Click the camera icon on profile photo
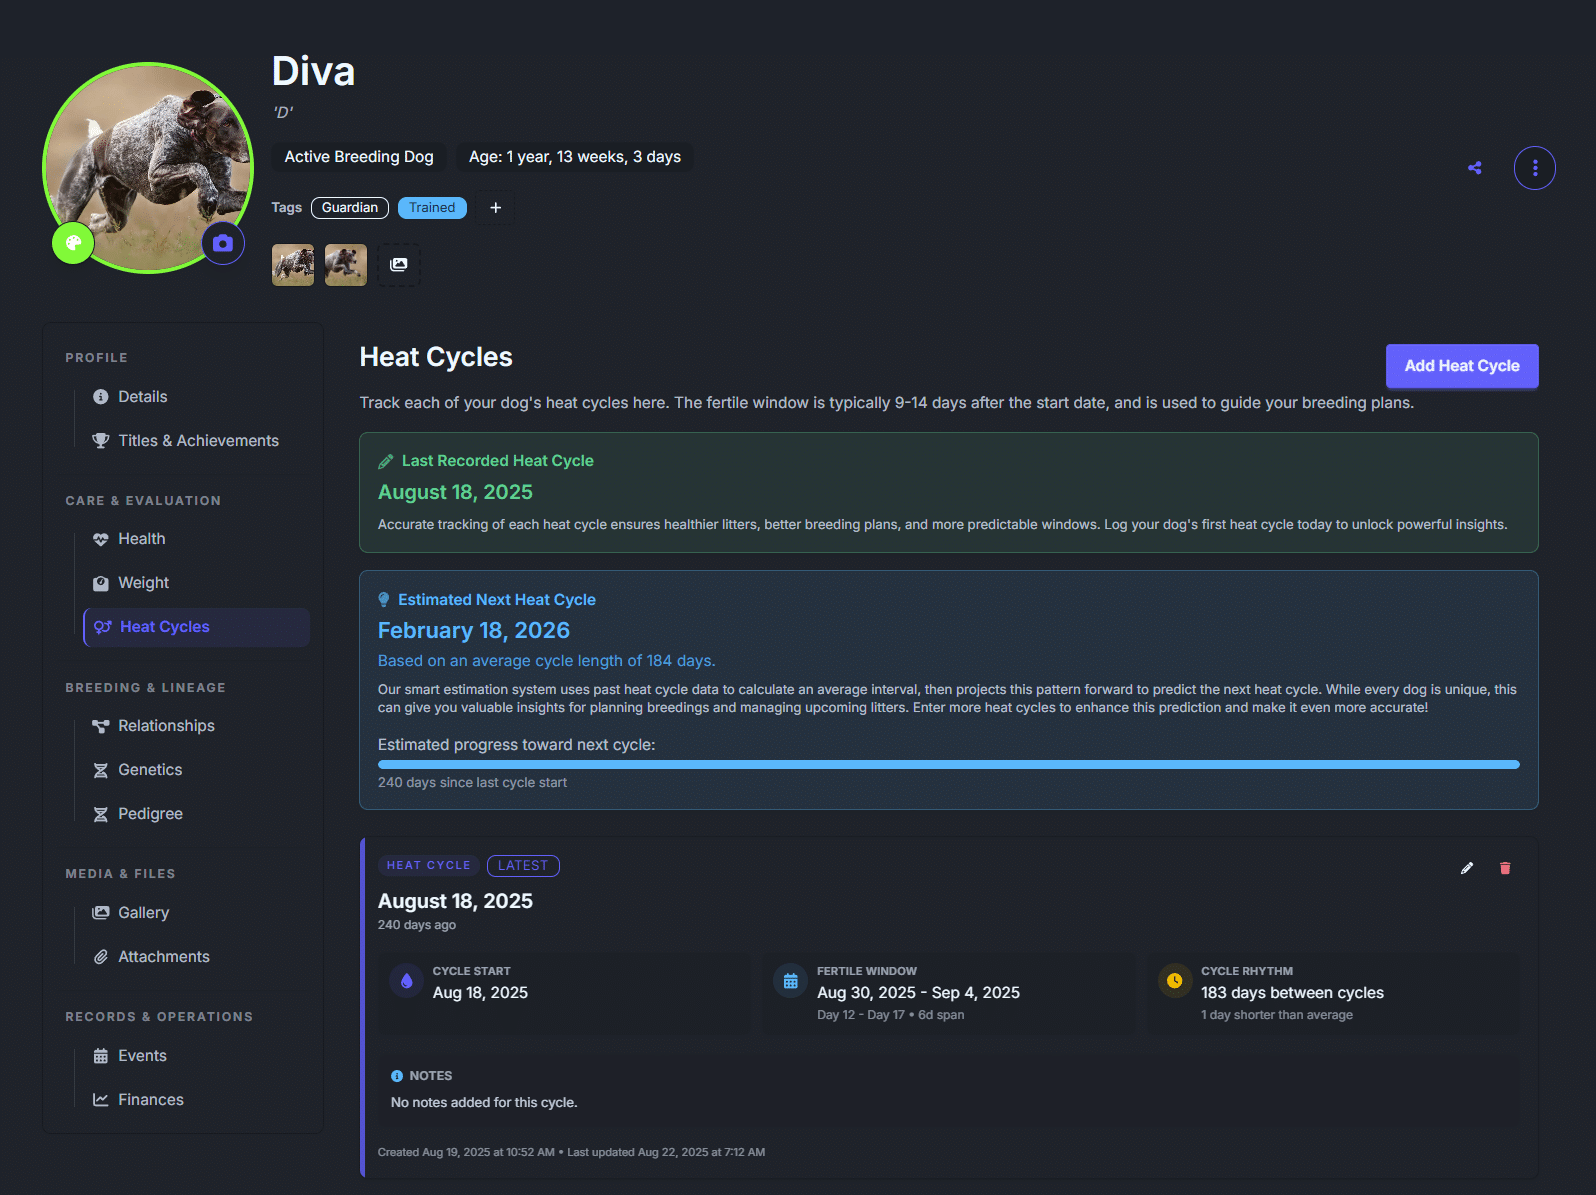 (x=223, y=243)
